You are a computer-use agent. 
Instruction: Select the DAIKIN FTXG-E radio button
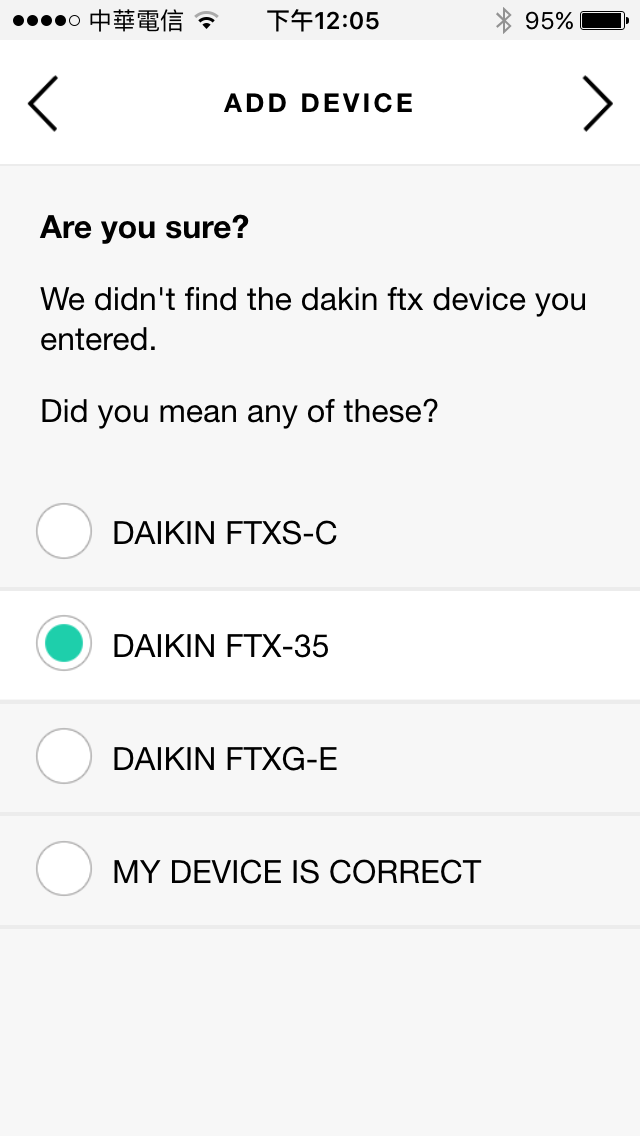(x=64, y=756)
